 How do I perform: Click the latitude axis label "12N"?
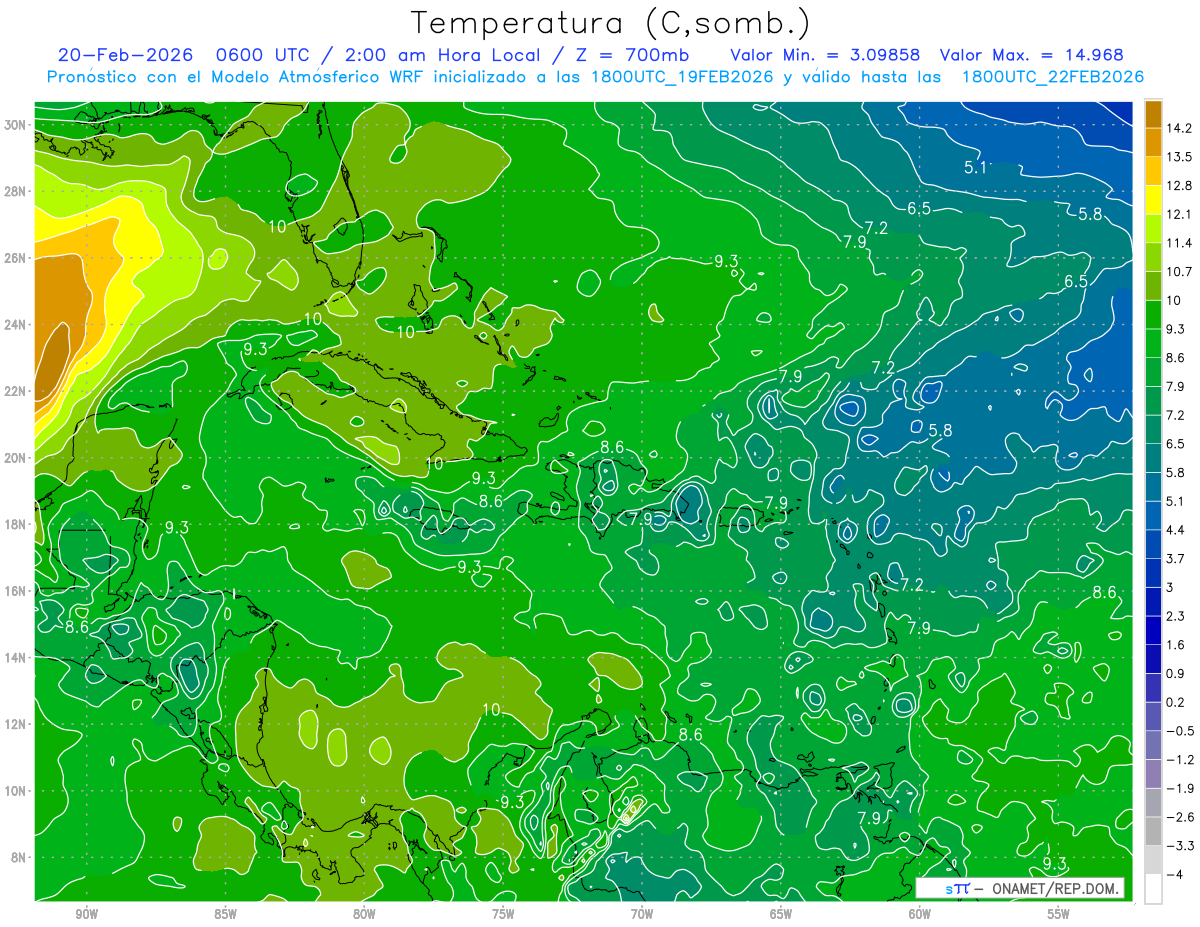[x=16, y=724]
